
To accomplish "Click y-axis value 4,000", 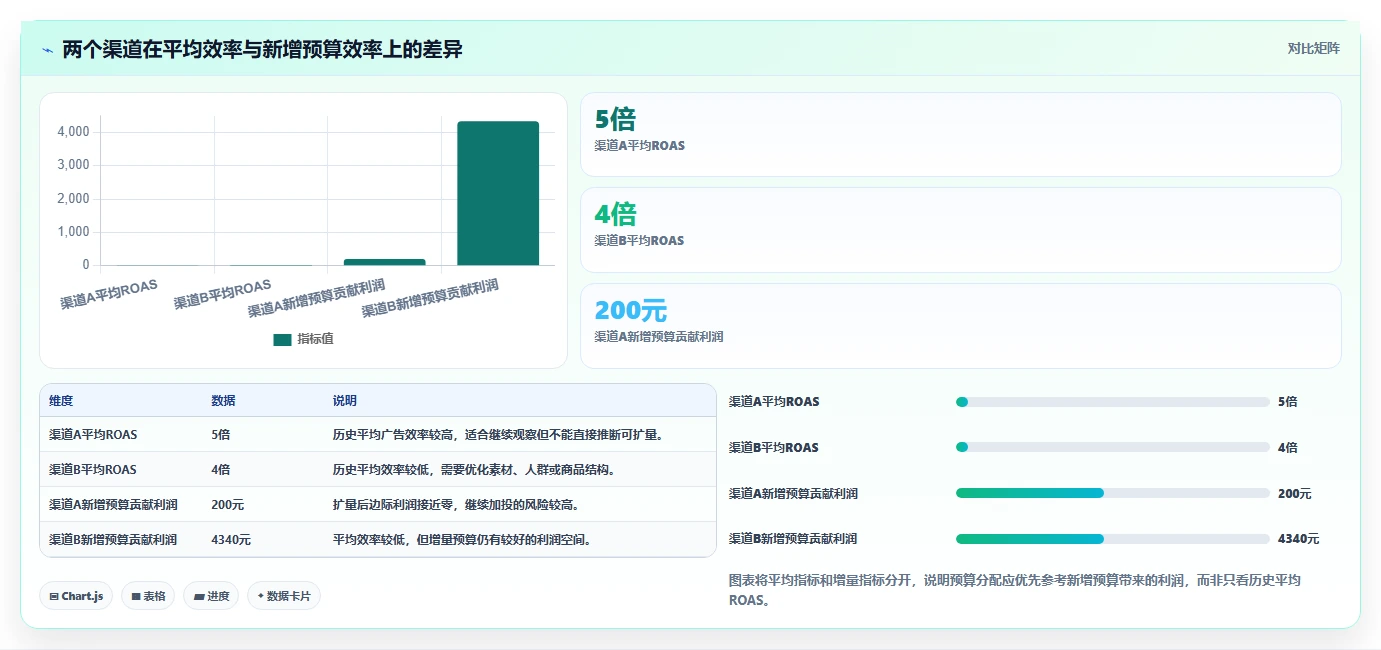I will point(74,132).
